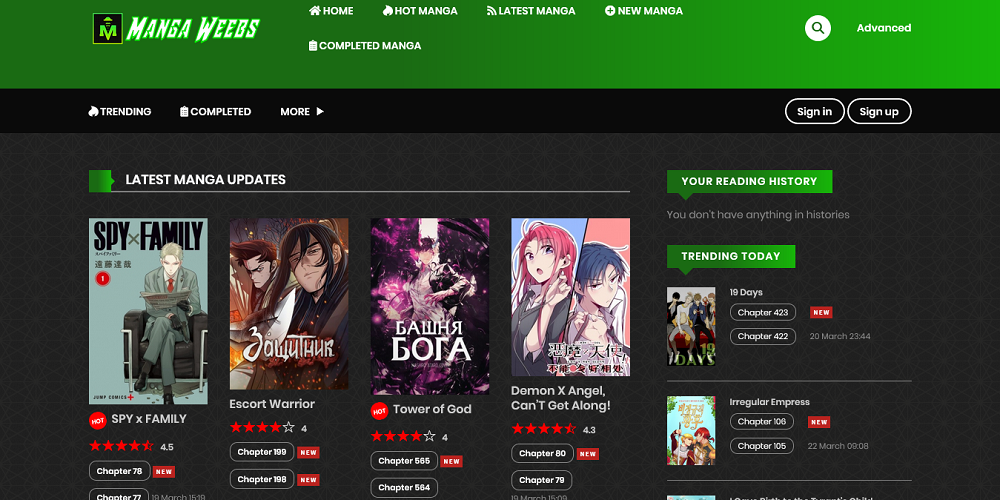Image resolution: width=1000 pixels, height=500 pixels.
Task: Expand the MORE dropdown menu
Action: [x=301, y=112]
